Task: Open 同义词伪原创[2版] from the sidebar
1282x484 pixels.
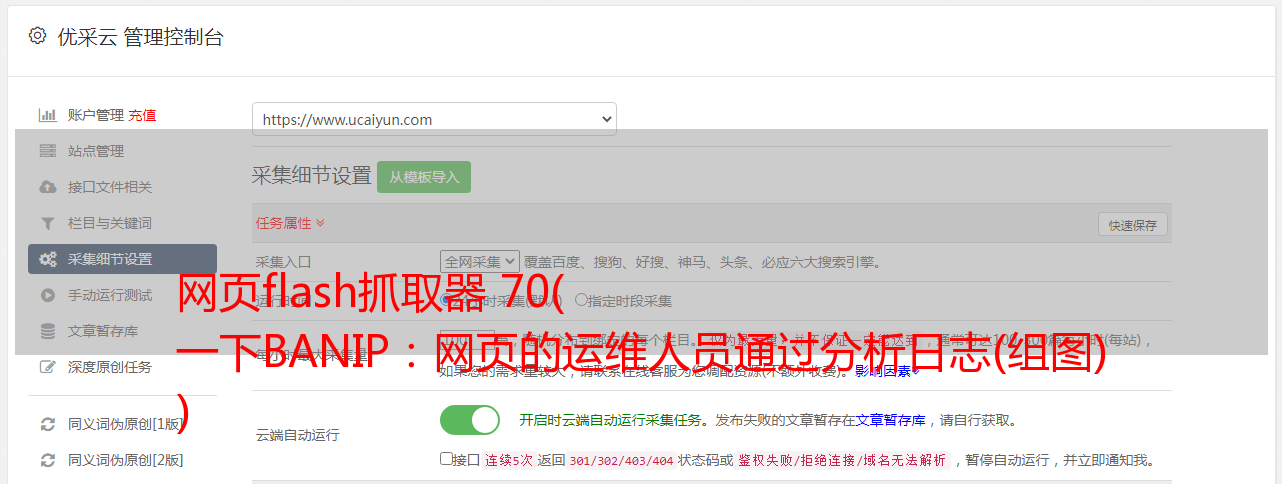Action: click(x=125, y=460)
